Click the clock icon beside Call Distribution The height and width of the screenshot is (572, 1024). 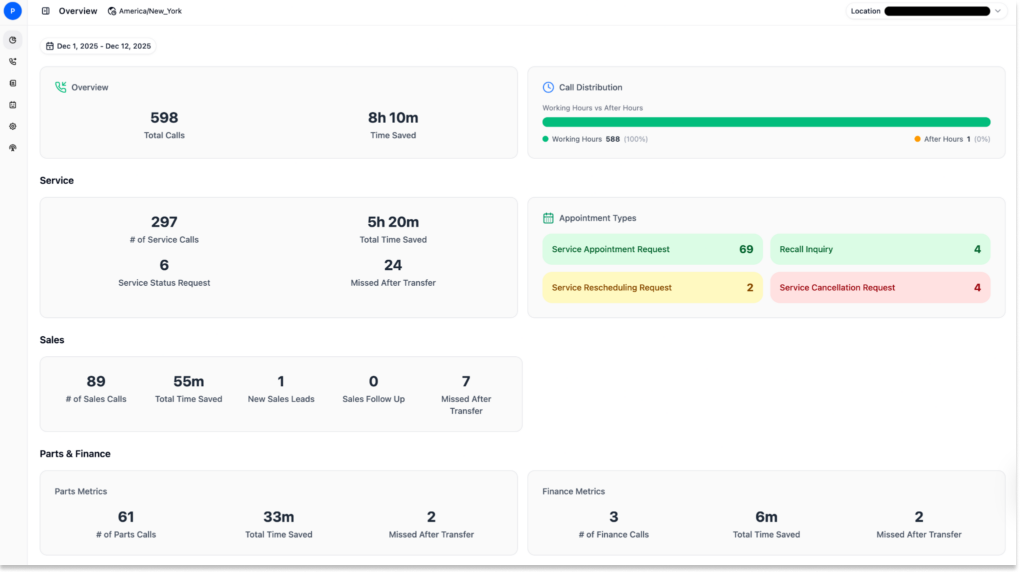[x=549, y=87]
